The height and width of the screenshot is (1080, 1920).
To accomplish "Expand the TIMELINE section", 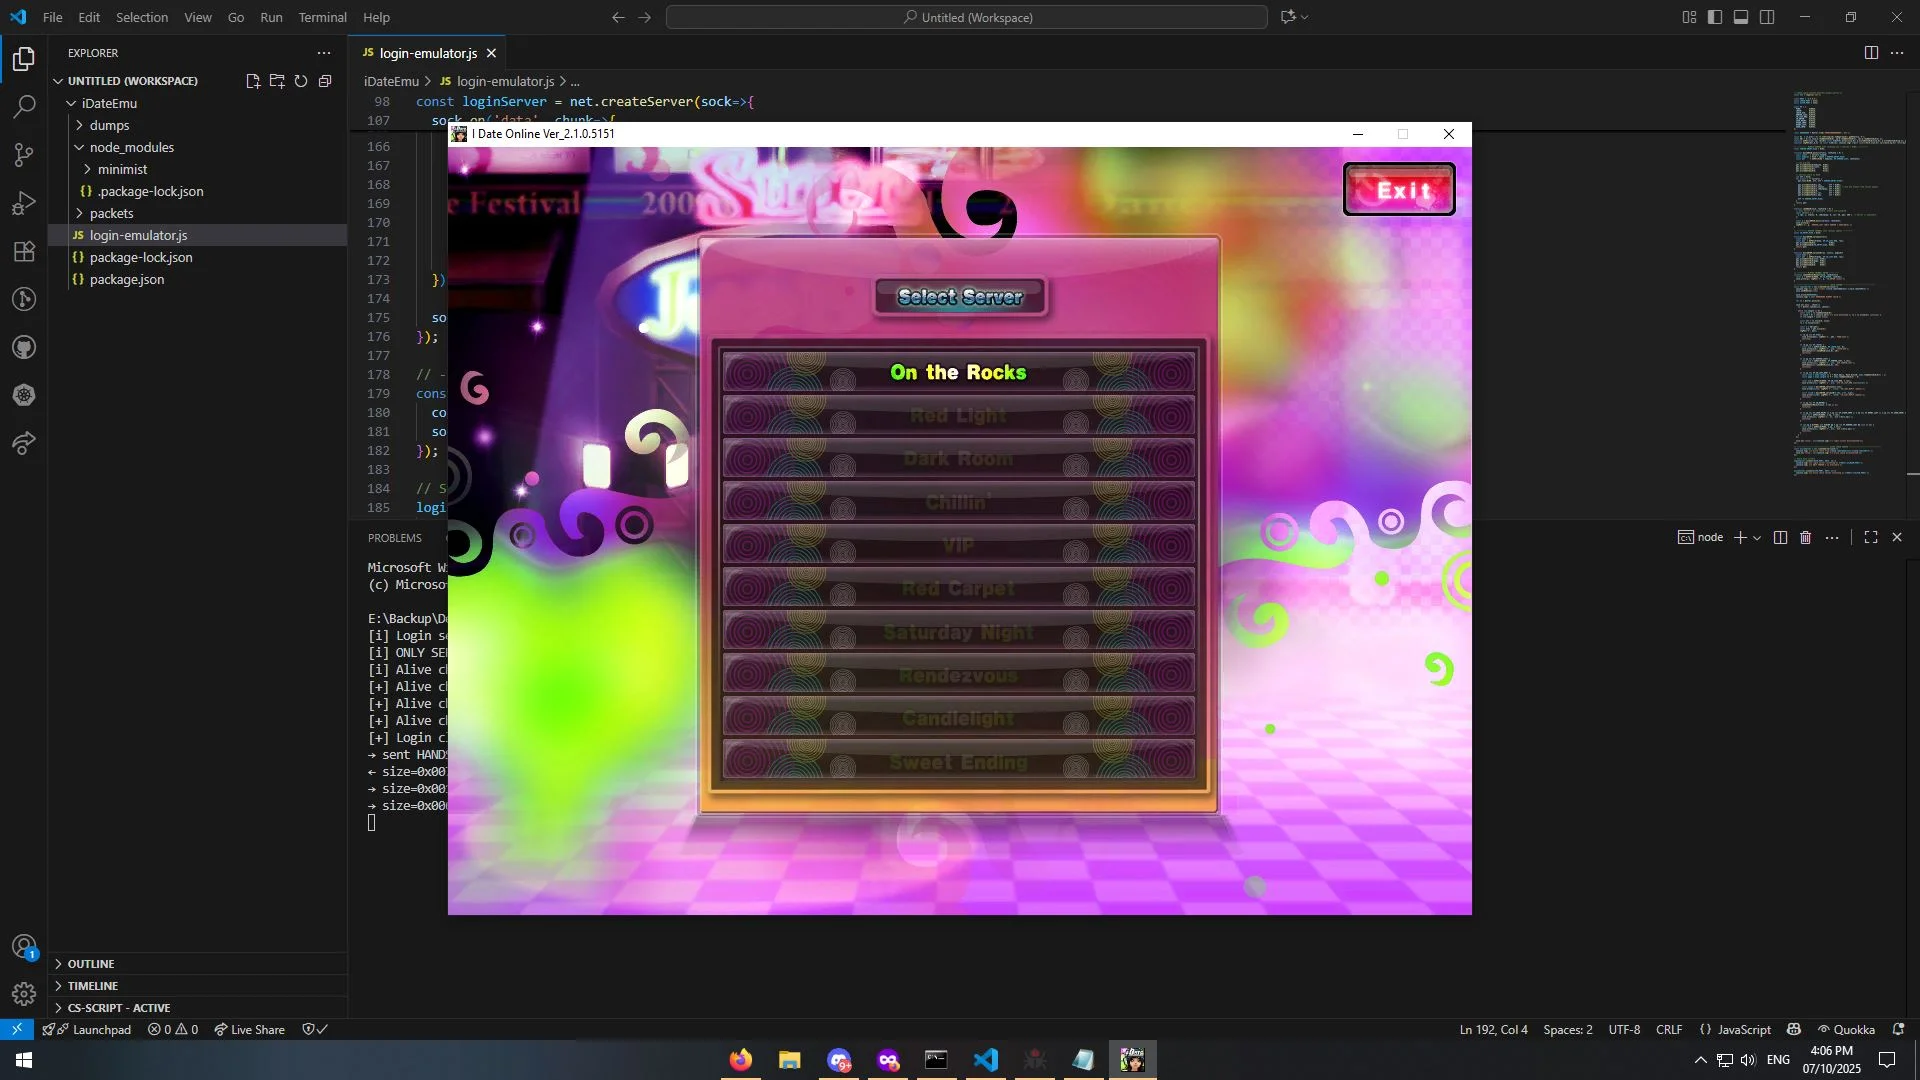I will click(198, 986).
